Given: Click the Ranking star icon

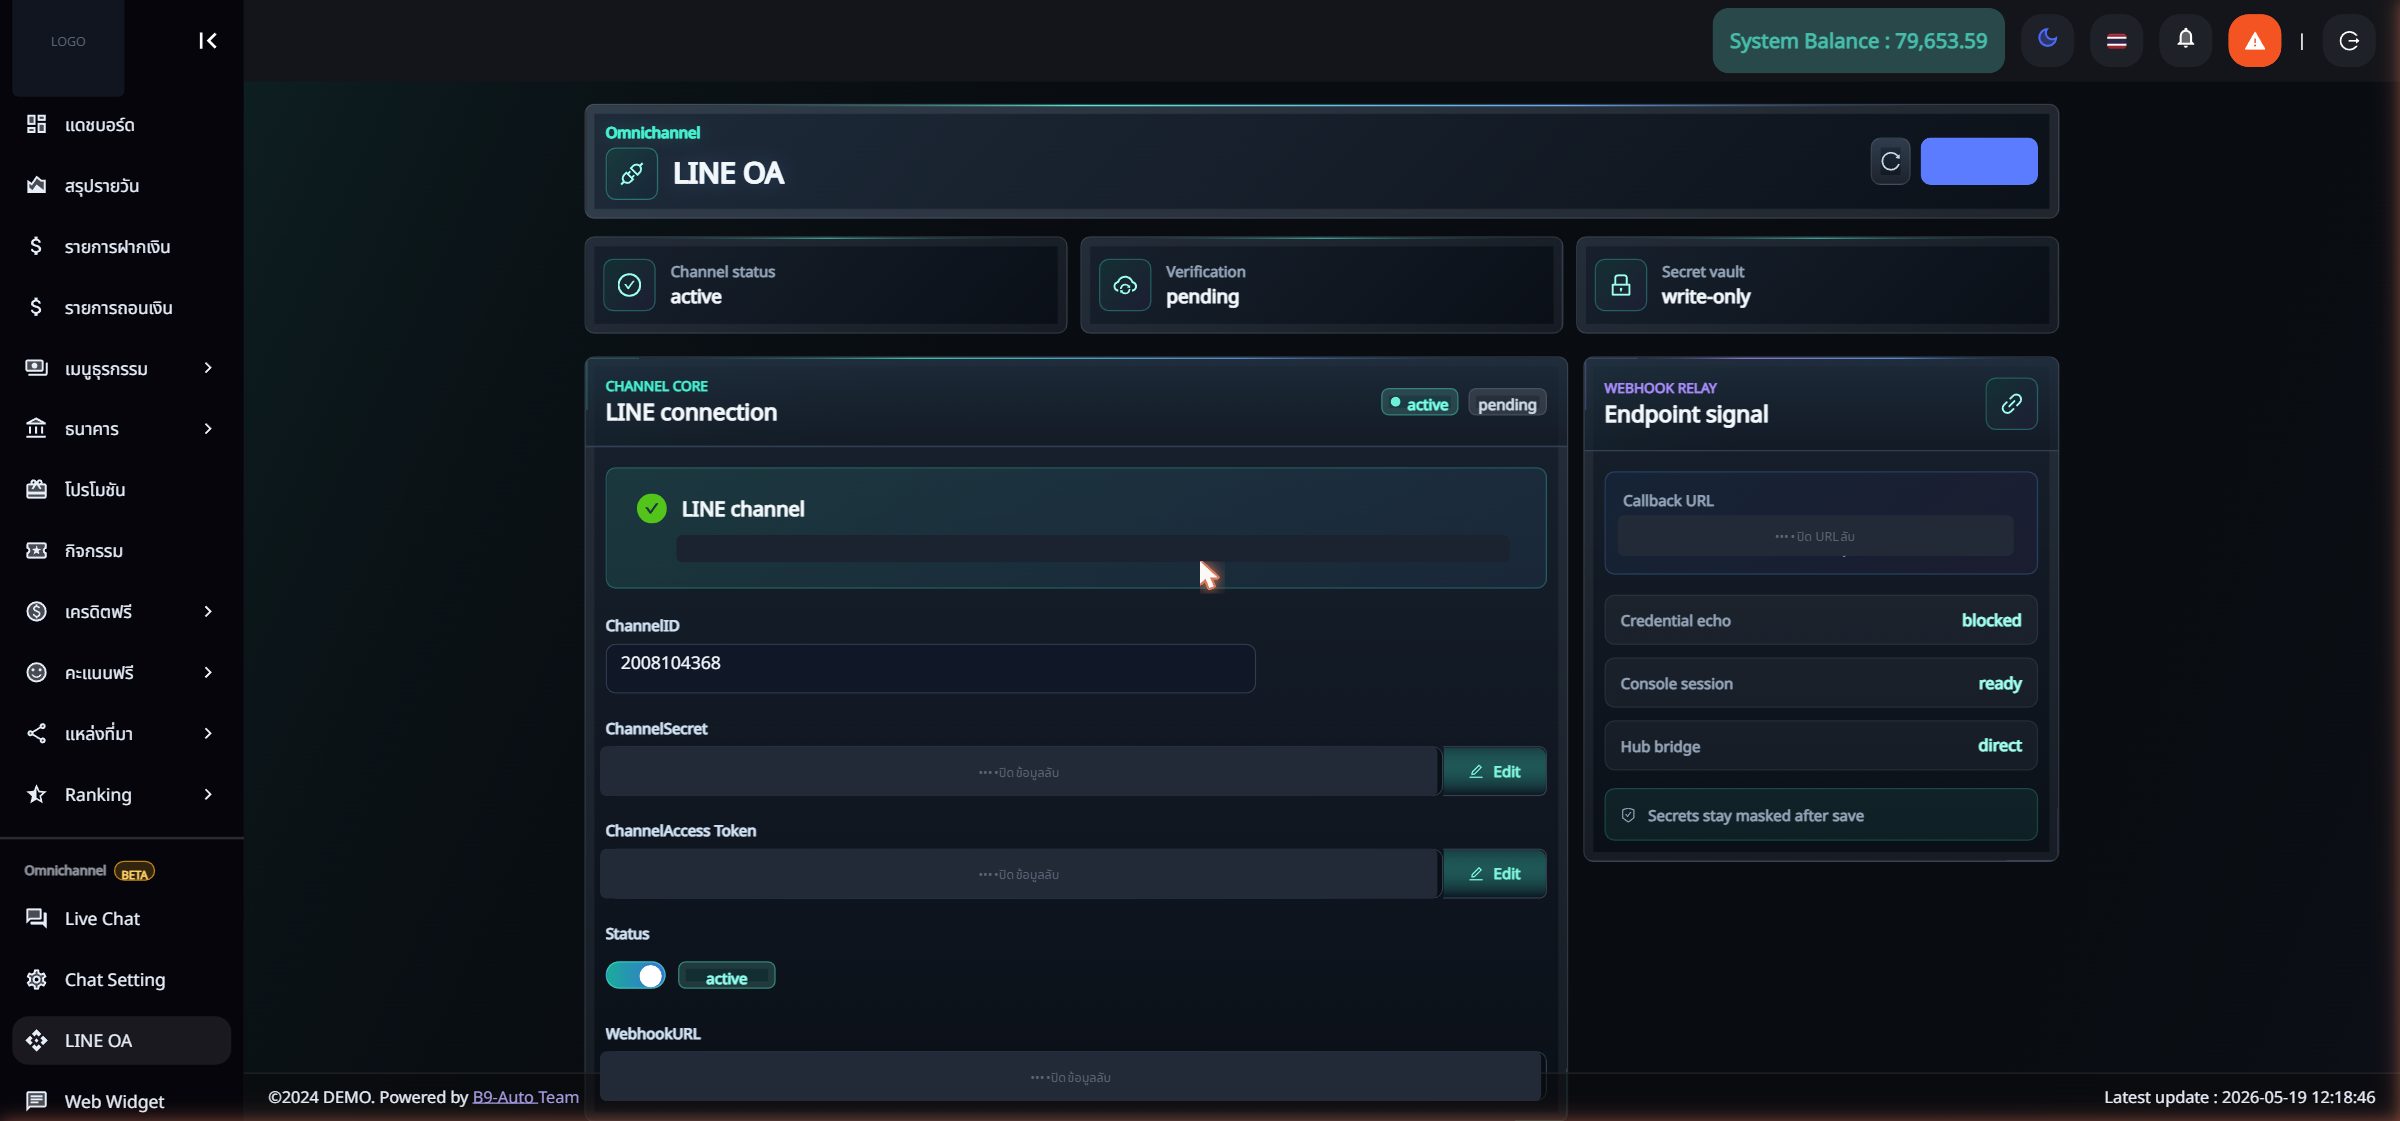Looking at the screenshot, I should point(36,794).
